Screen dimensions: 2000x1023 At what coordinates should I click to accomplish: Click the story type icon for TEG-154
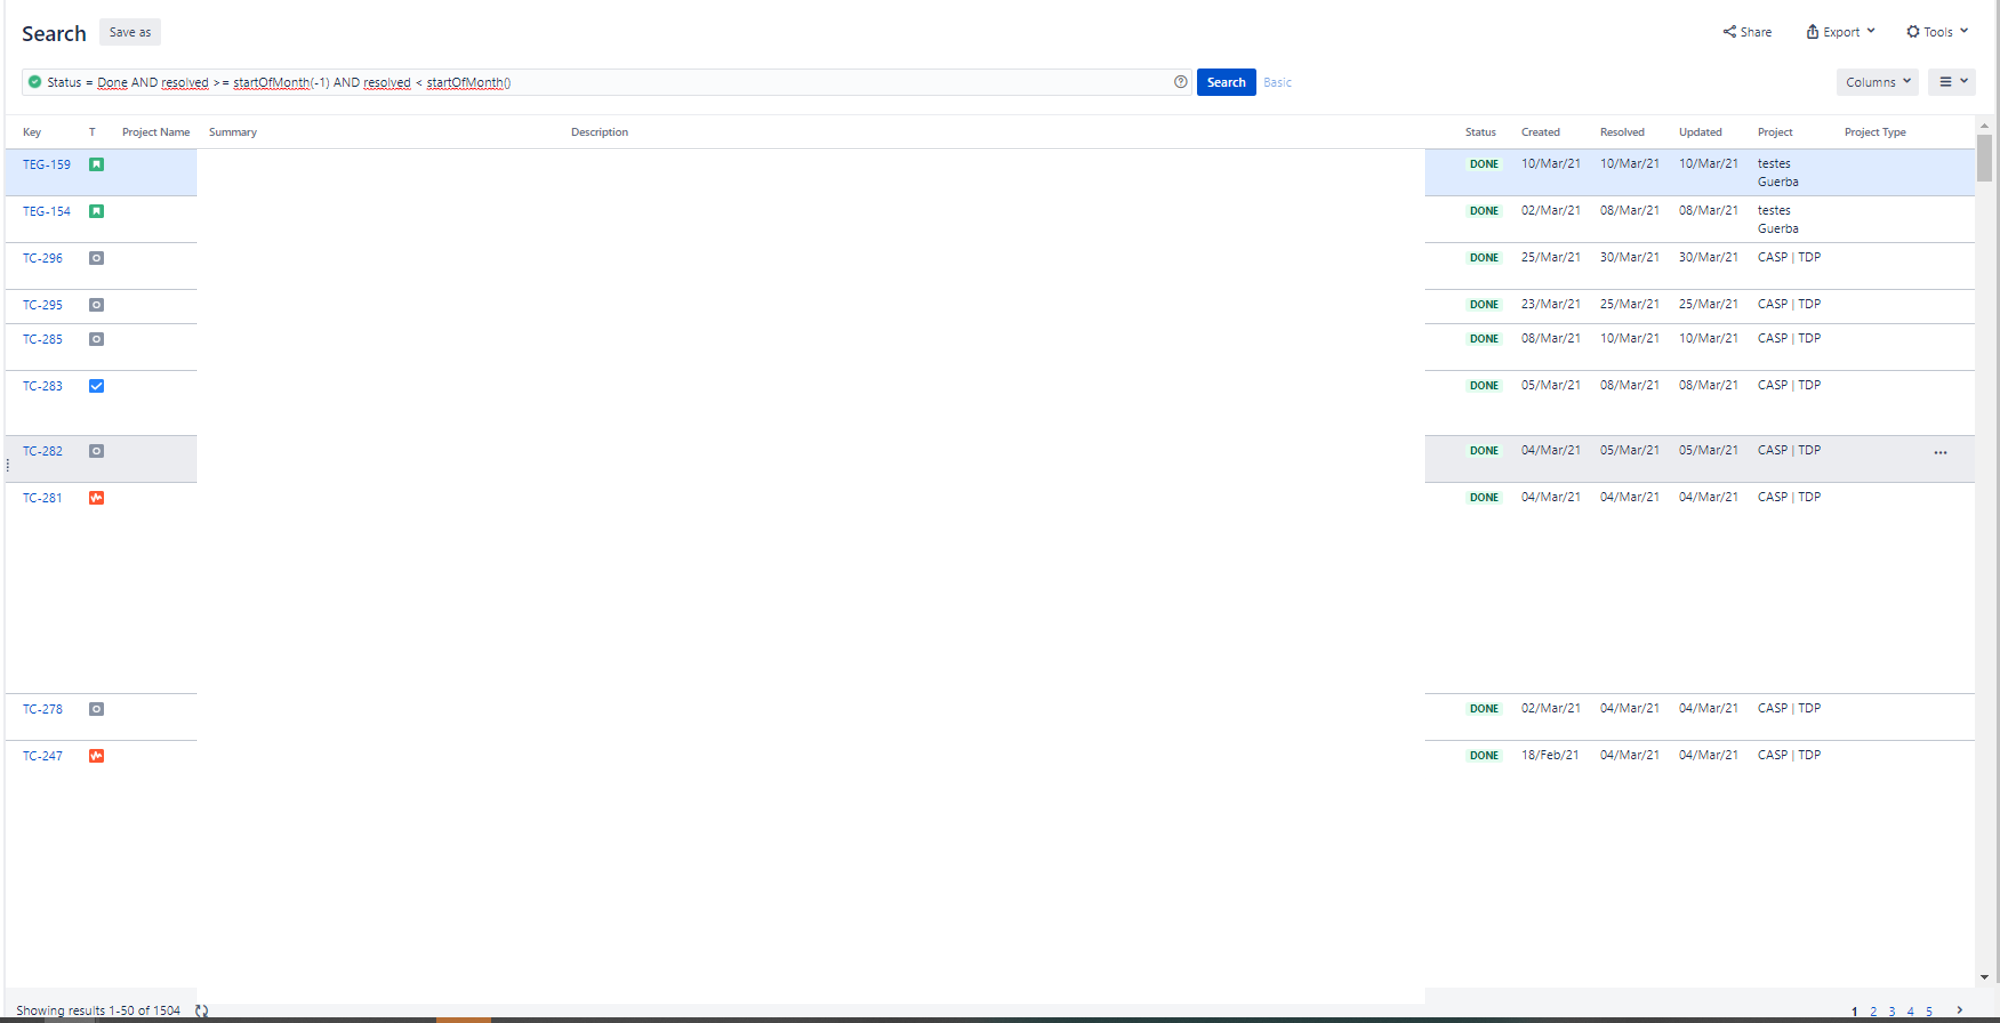(96, 211)
